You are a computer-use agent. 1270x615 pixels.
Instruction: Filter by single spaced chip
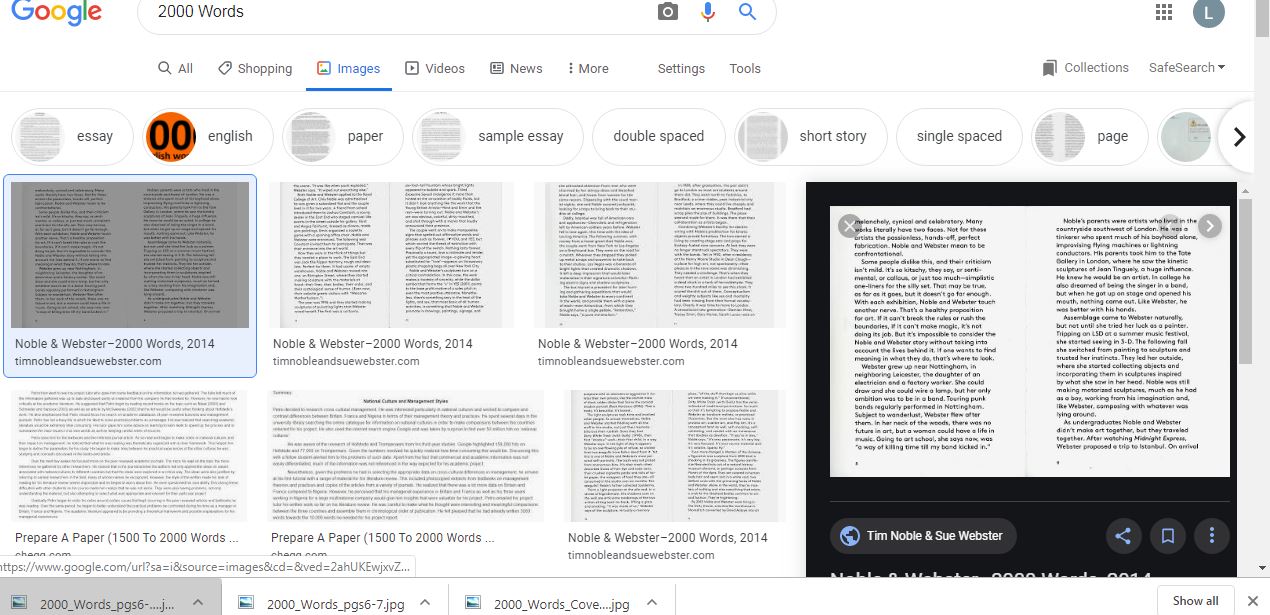[959, 137]
